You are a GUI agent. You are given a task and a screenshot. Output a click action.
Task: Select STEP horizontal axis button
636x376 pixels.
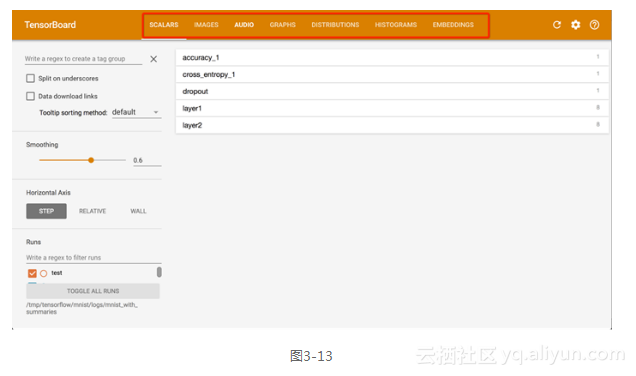(x=46, y=211)
